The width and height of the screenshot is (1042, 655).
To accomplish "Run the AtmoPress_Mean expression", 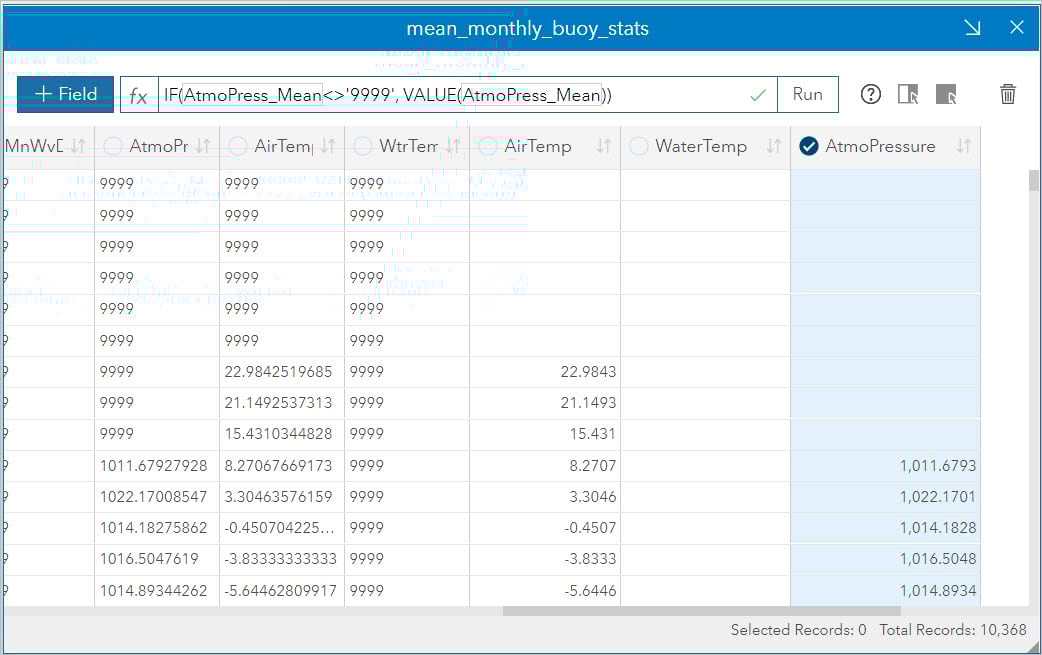I will click(808, 93).
